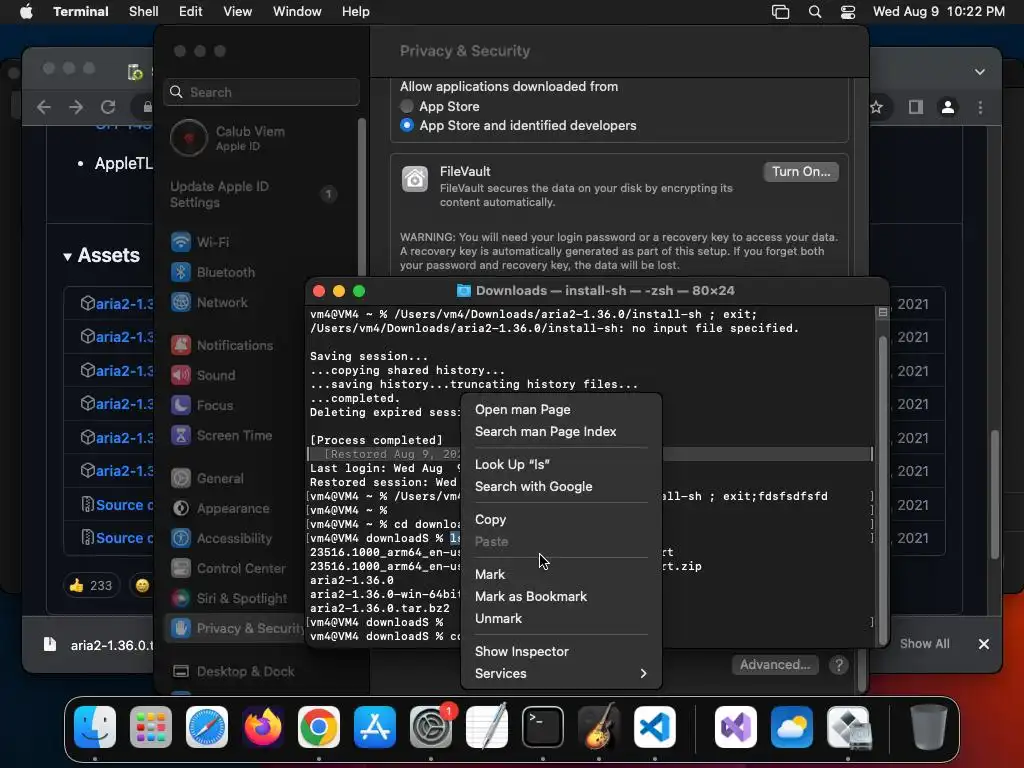1024x768 pixels.
Task: Open Chrome three-dot menu
Action: click(980, 107)
